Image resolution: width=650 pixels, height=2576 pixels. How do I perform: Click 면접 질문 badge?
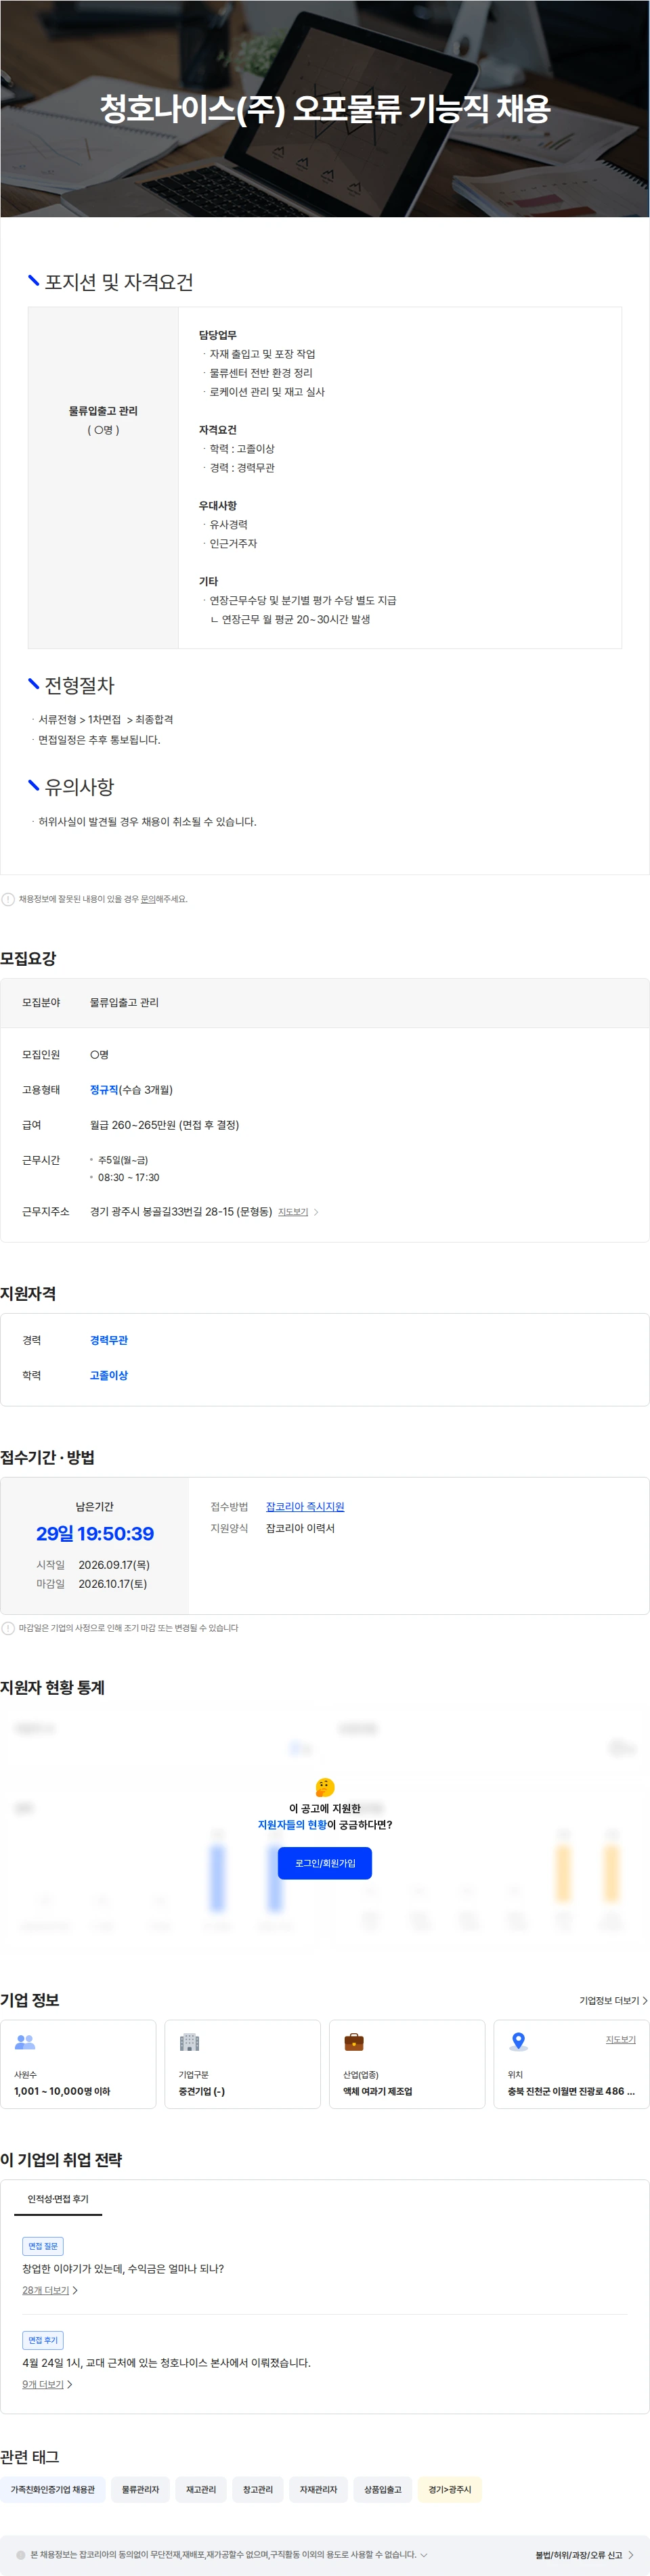[43, 2246]
